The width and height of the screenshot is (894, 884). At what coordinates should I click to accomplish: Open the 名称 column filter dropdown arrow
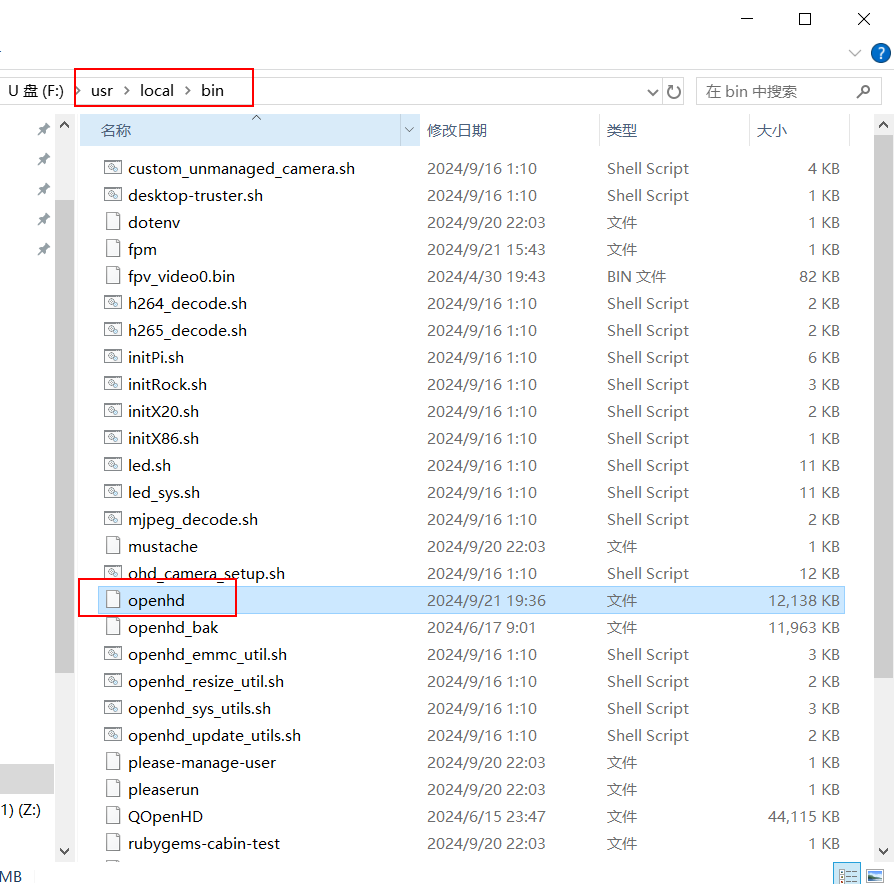(x=409, y=130)
